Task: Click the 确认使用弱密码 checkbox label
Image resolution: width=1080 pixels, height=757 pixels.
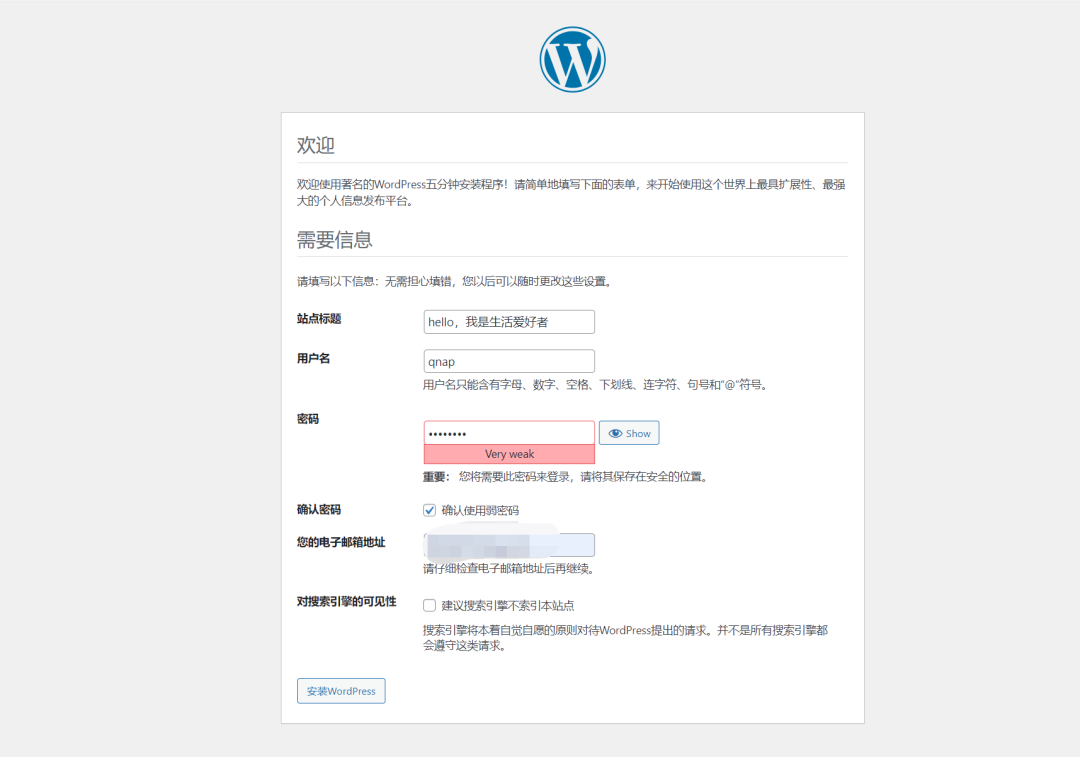Action: (480, 510)
